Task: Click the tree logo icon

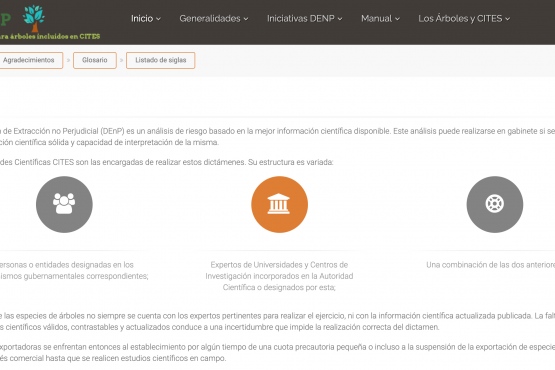Action: (x=34, y=18)
